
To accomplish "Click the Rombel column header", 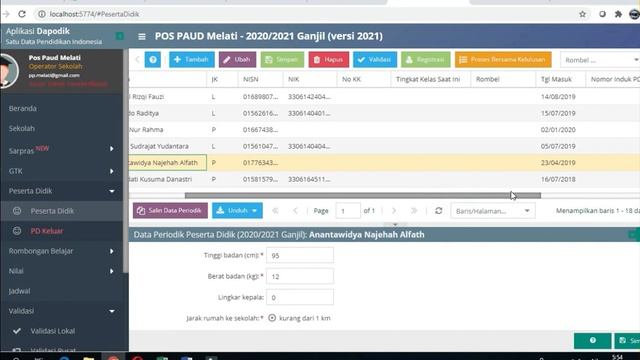I will coord(503,79).
